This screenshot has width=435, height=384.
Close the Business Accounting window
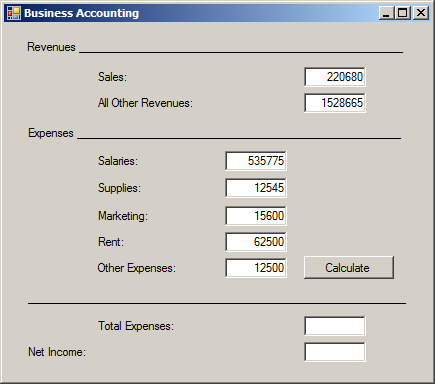421,13
